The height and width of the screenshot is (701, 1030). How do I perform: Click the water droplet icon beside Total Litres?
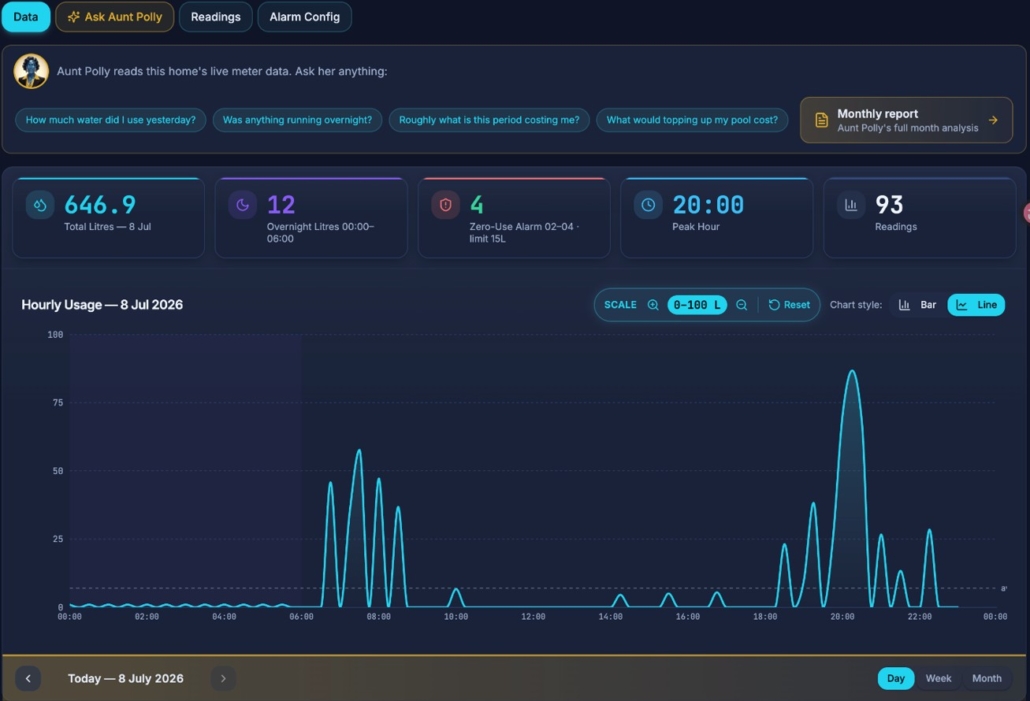pyautogui.click(x=40, y=205)
